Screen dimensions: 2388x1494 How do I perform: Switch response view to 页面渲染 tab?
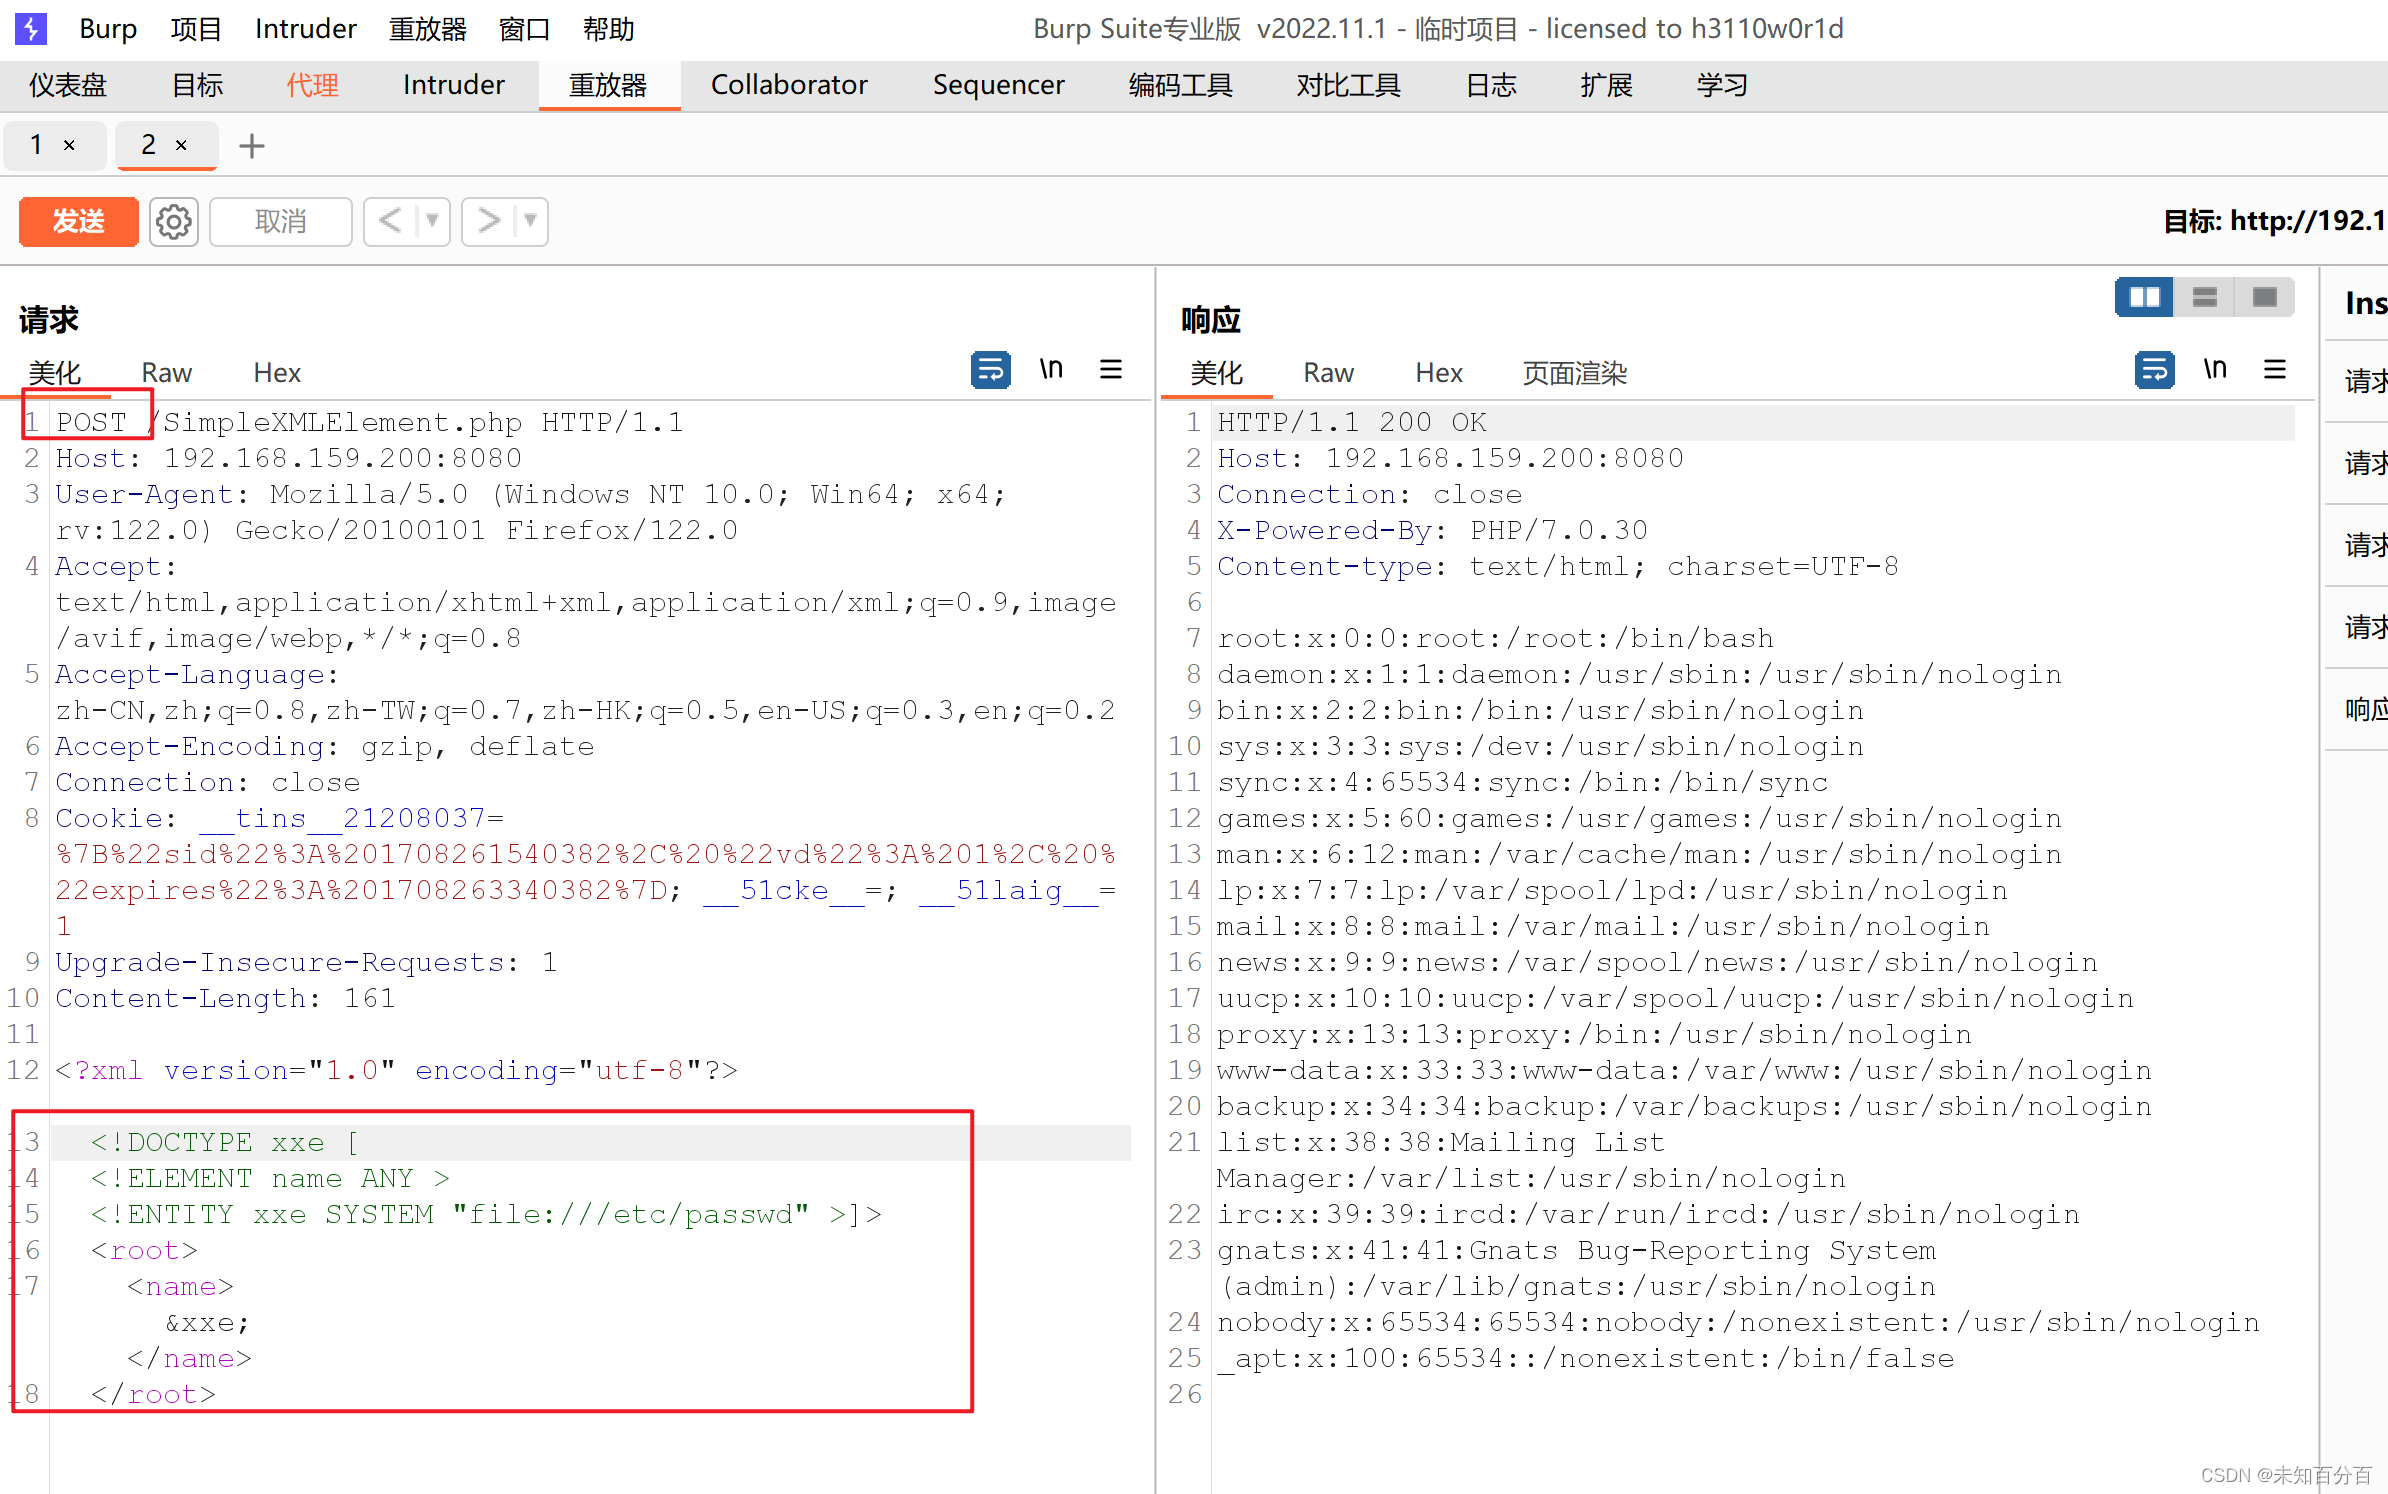click(1574, 373)
